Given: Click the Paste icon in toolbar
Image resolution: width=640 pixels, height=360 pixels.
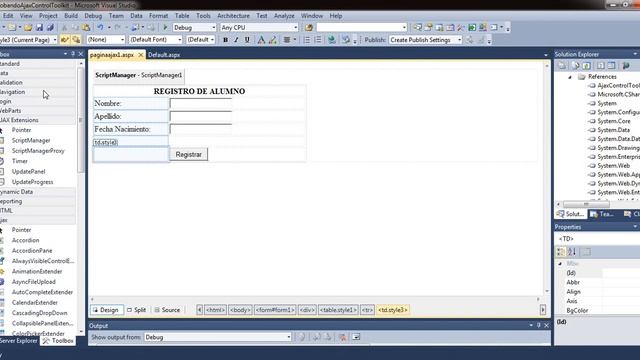Looking at the screenshot, I should click(86, 27).
